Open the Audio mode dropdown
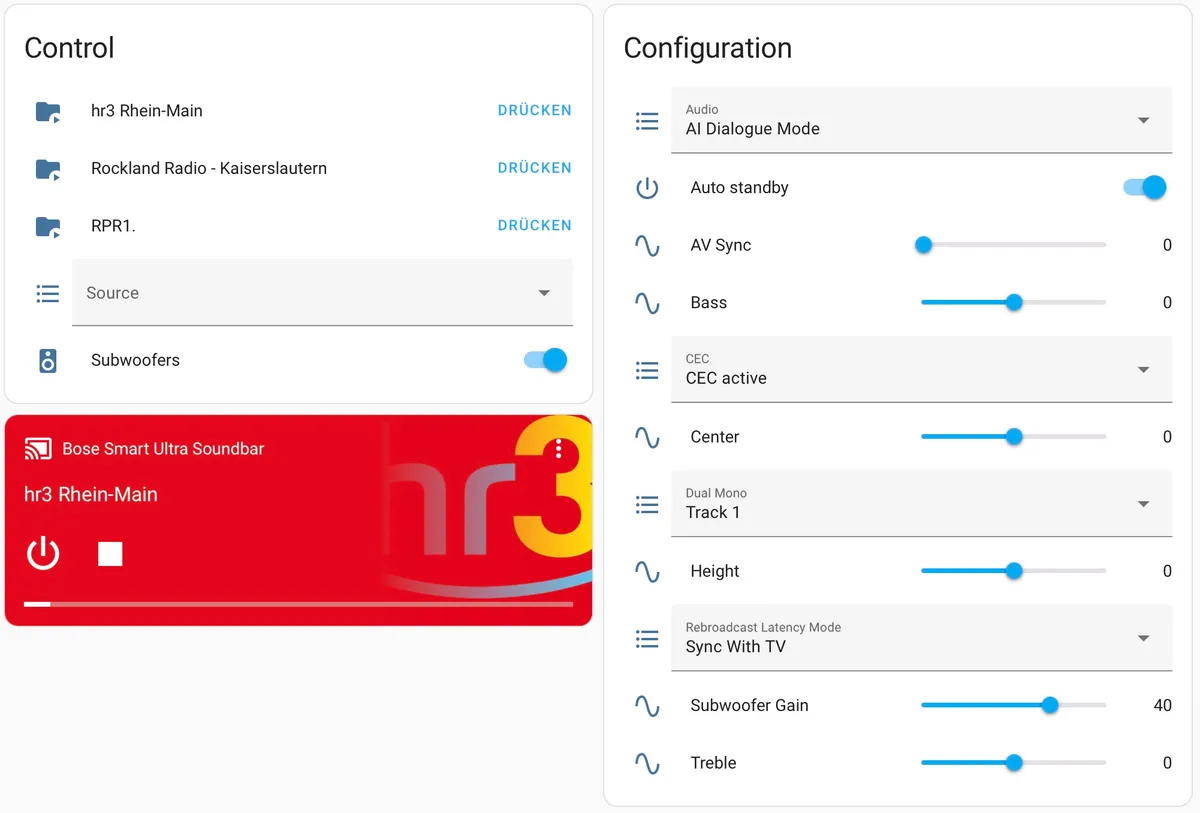Viewport: 1200px width, 813px height. coord(921,120)
